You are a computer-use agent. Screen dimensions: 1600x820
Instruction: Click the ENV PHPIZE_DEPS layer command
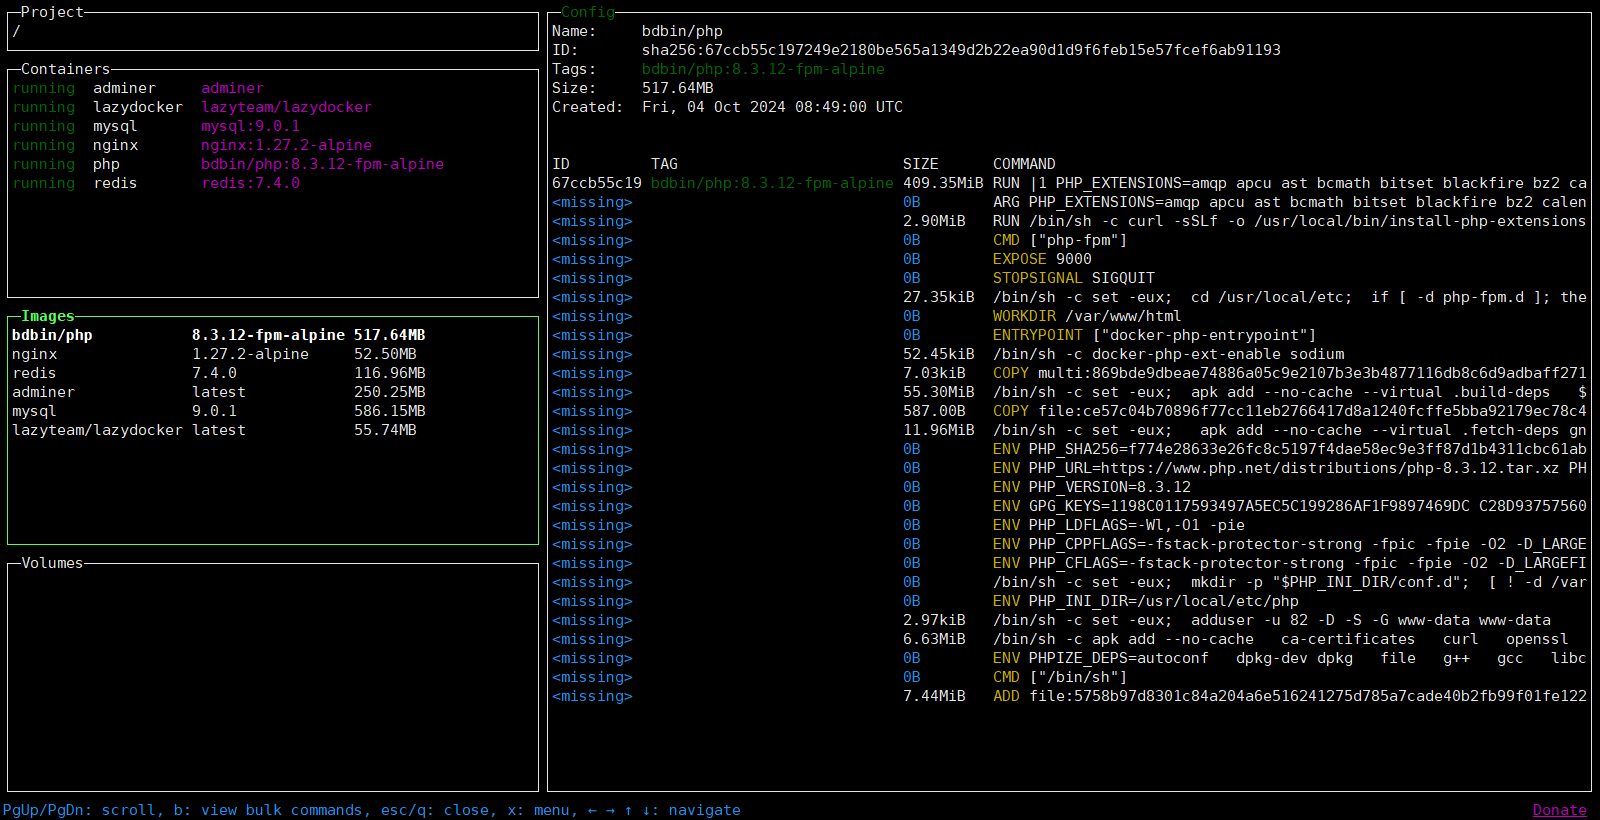[1290, 658]
